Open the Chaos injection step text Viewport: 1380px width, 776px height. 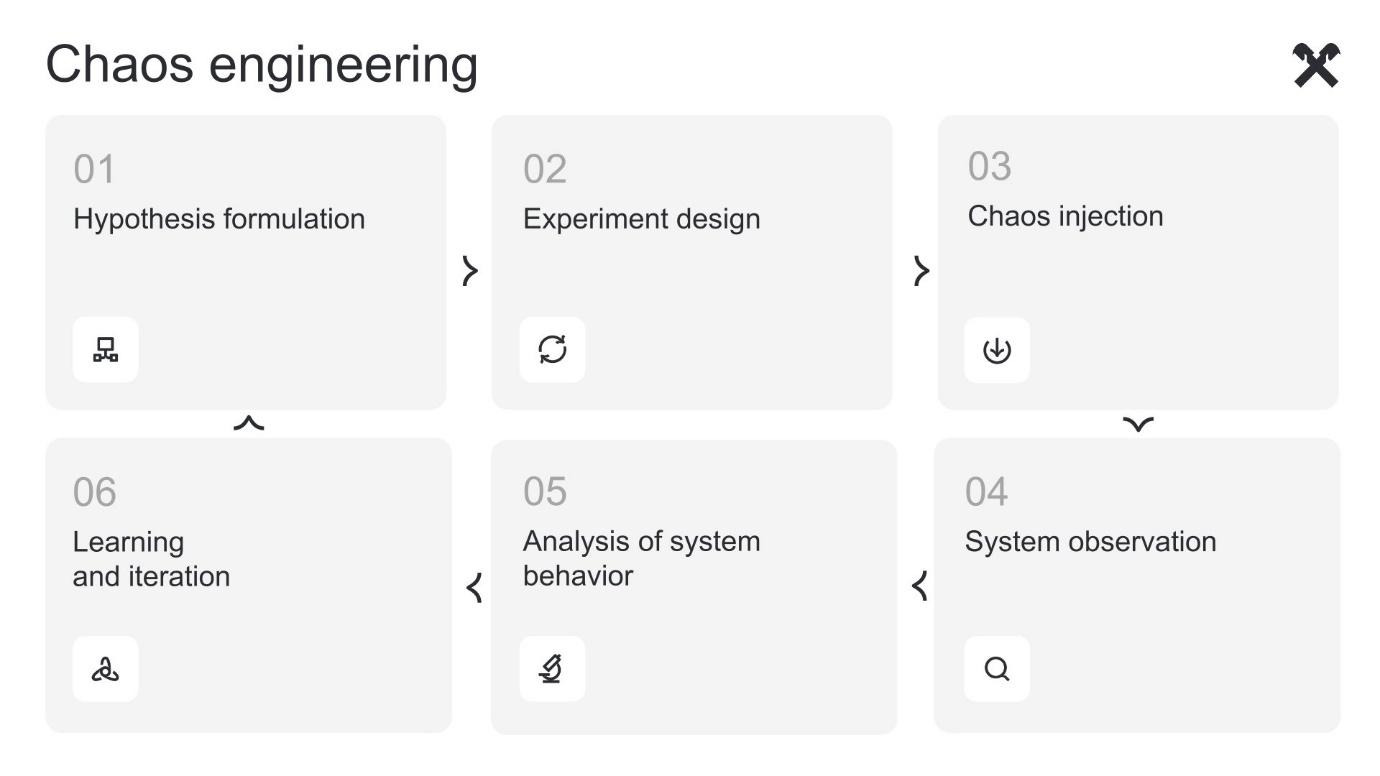click(1065, 216)
